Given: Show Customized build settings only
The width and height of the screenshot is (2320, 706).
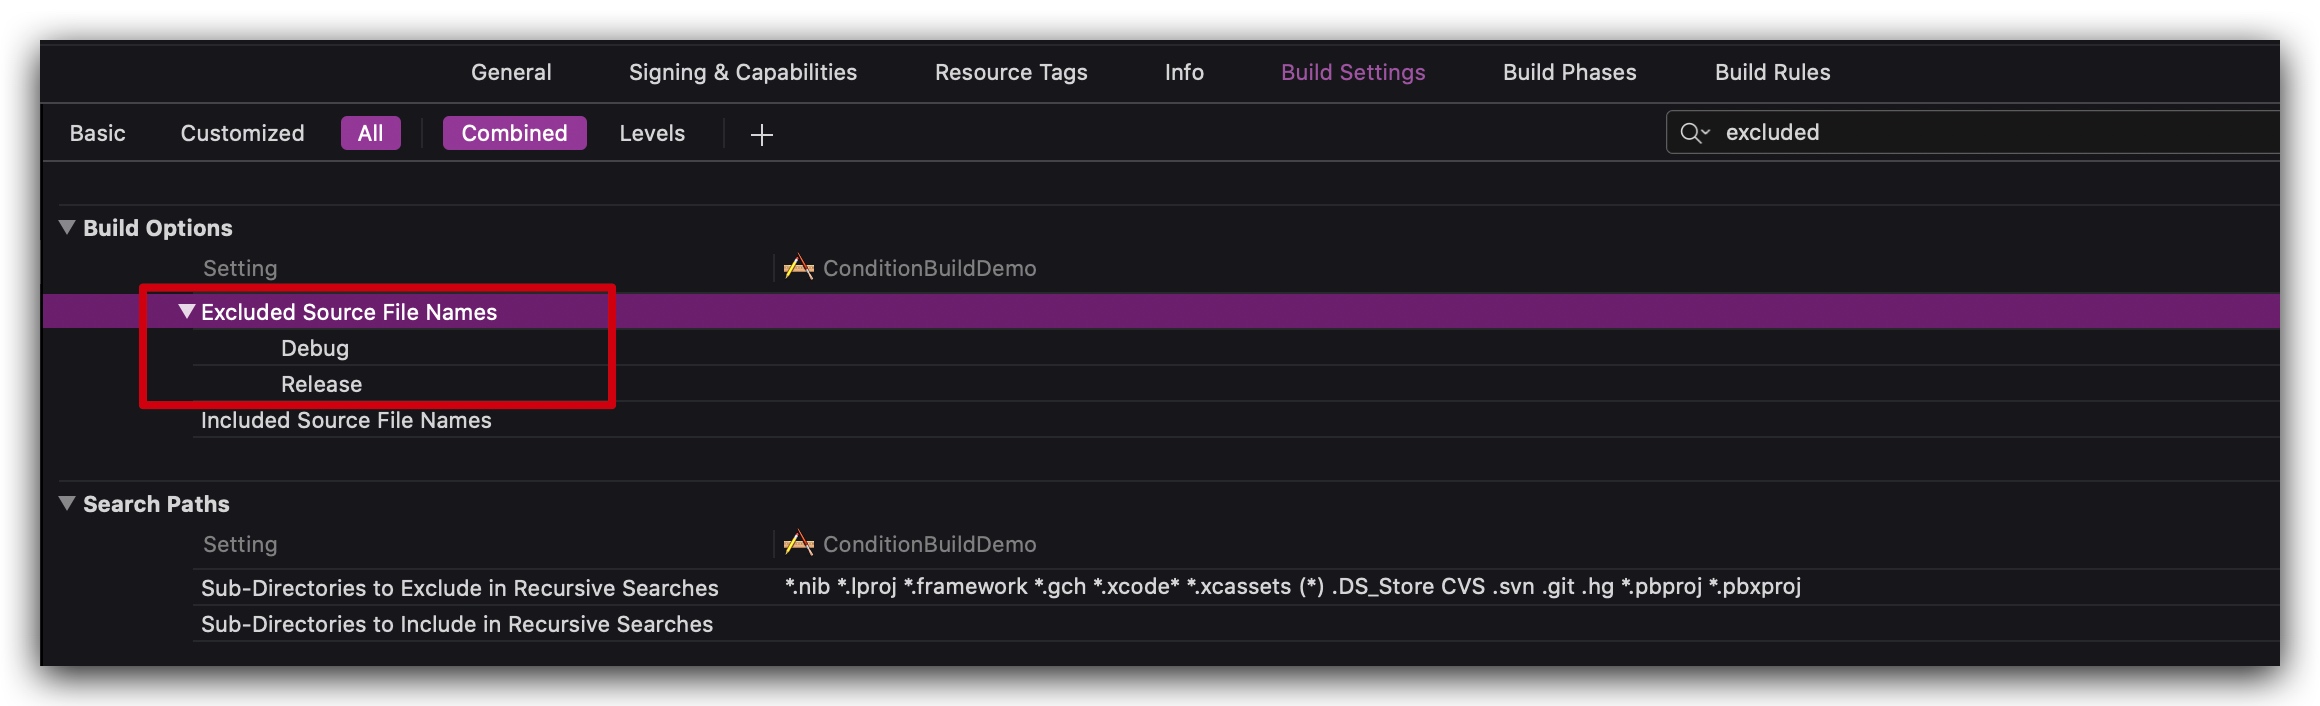Looking at the screenshot, I should 242,133.
